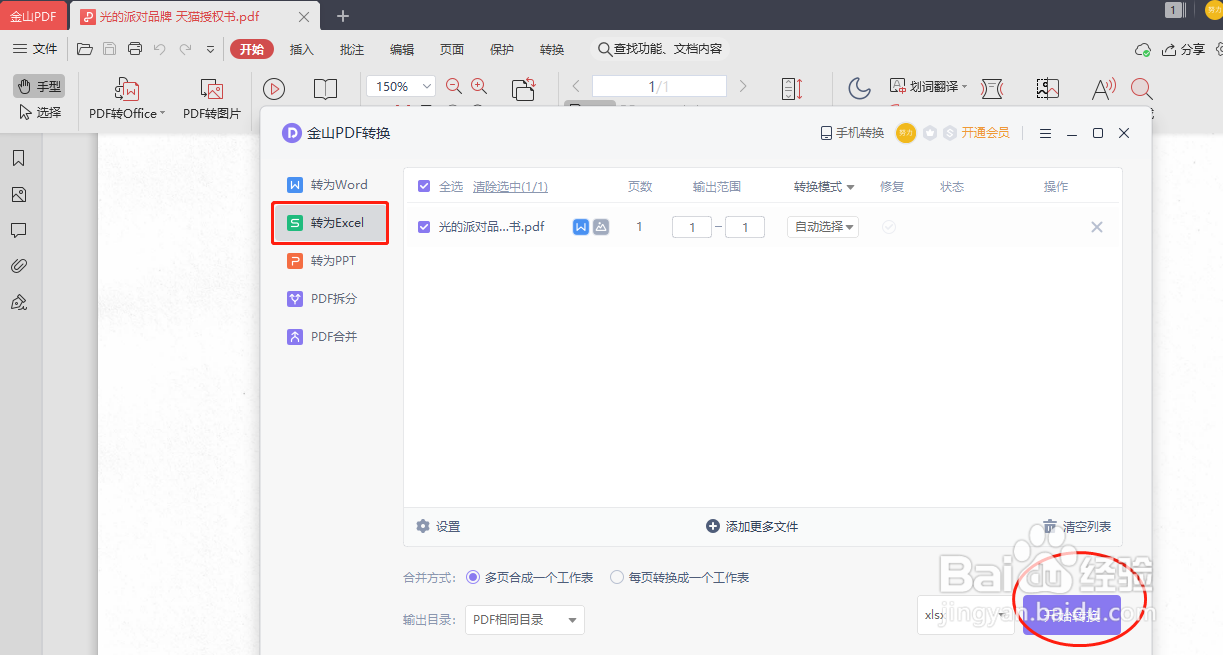Click red search magnifier icon
Image resolution: width=1223 pixels, height=655 pixels.
(x=1142, y=89)
